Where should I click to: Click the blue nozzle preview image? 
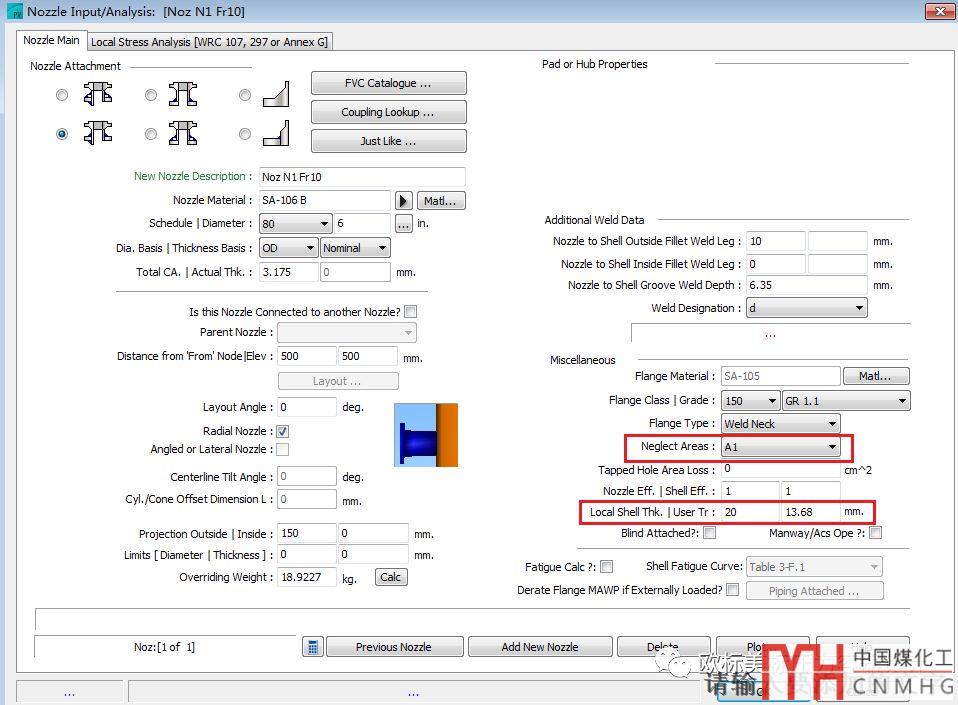(426, 434)
